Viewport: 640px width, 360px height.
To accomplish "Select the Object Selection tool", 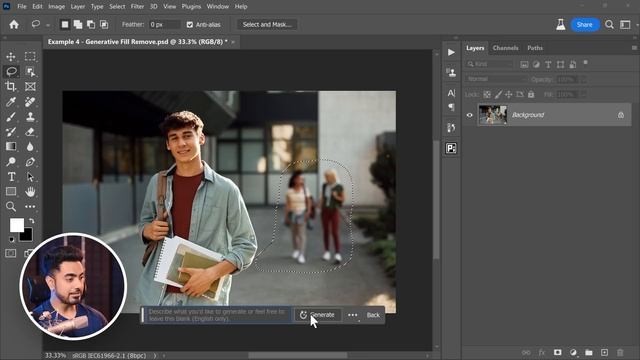I will point(30,71).
